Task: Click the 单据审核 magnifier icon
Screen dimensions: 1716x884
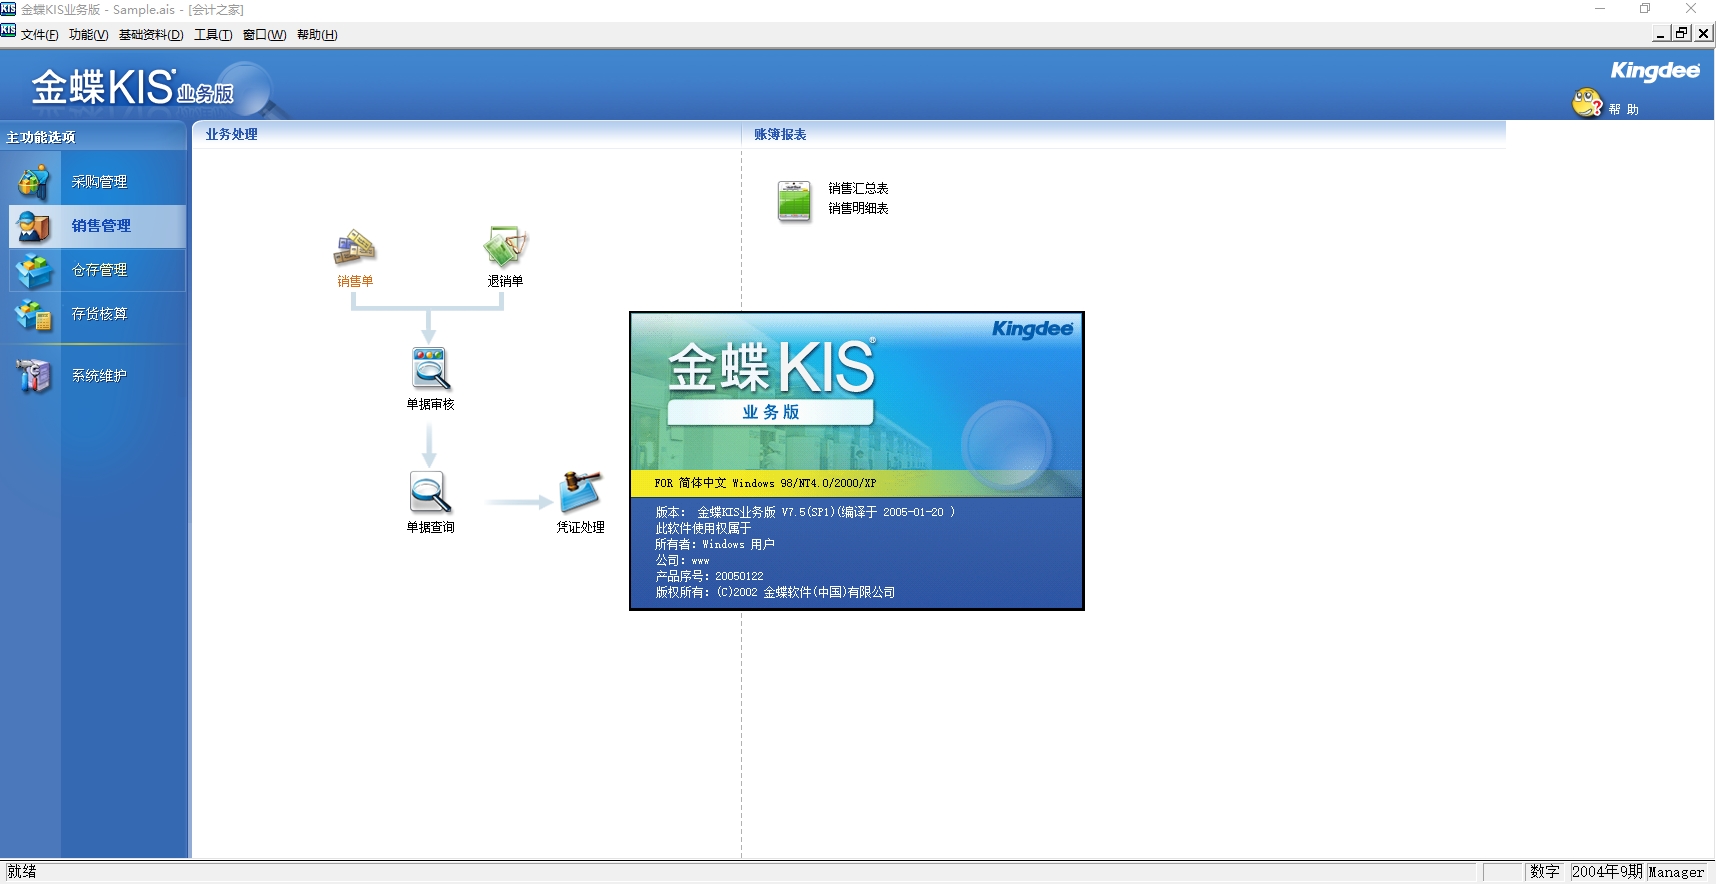Action: coord(430,368)
